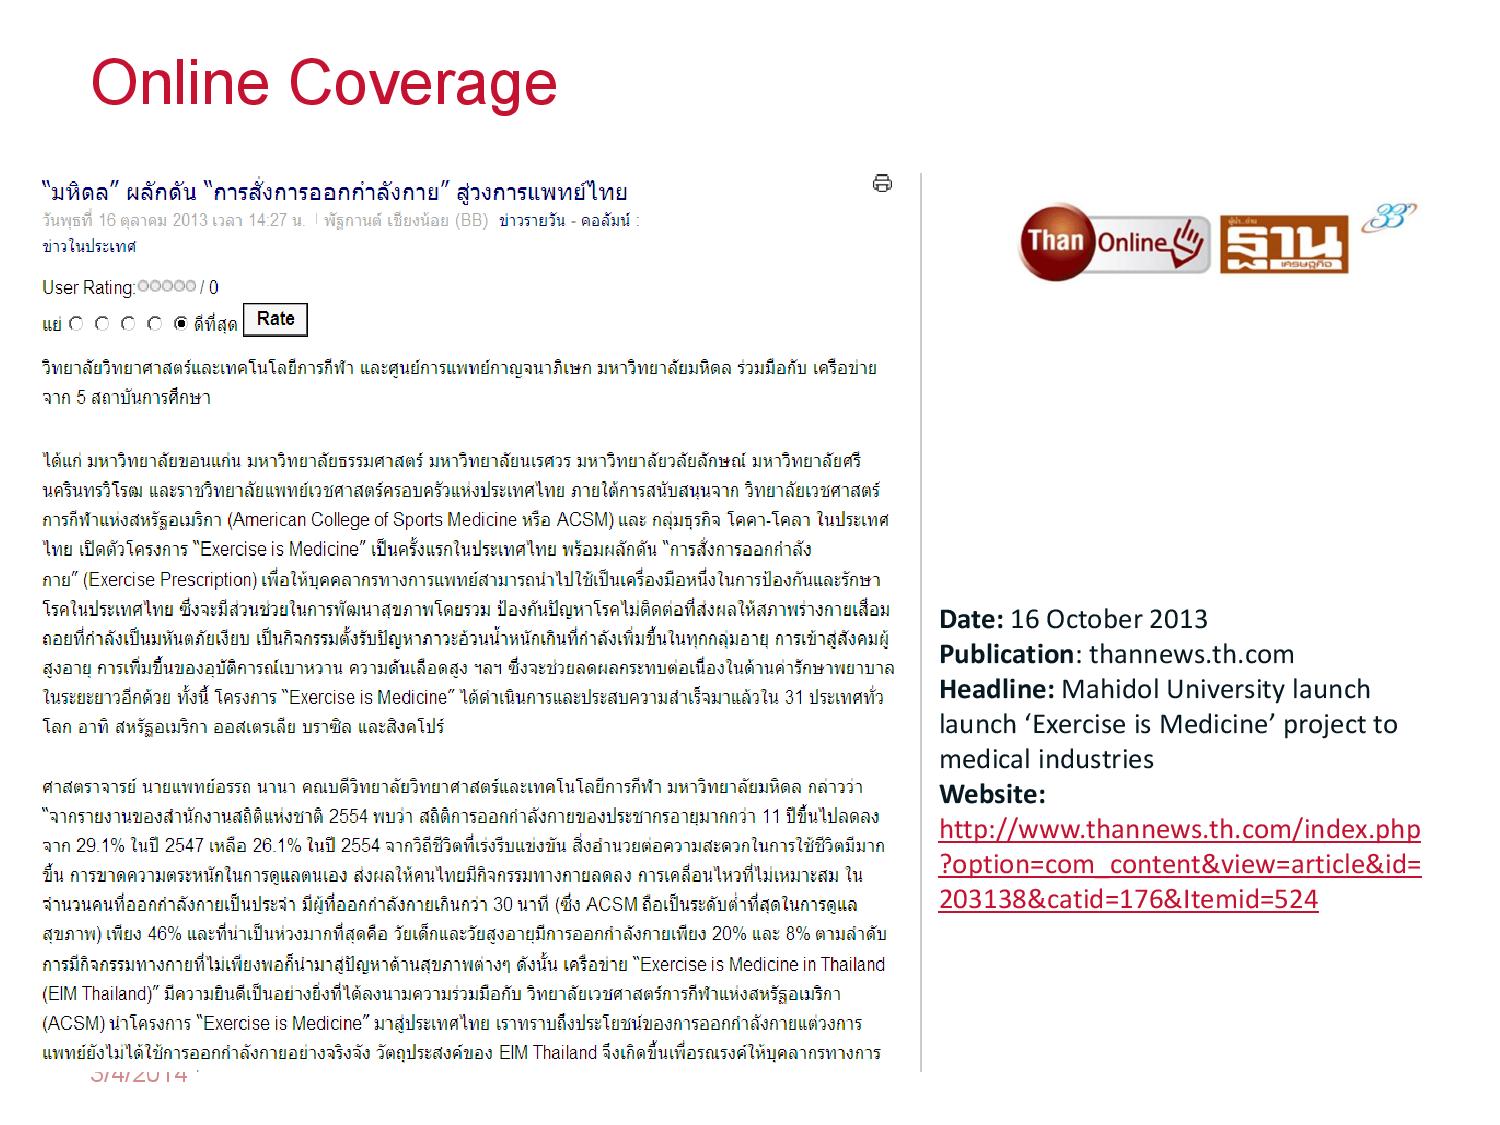Click the 33rd anniversary emblem
The height and width of the screenshot is (1125, 1500).
[1390, 216]
